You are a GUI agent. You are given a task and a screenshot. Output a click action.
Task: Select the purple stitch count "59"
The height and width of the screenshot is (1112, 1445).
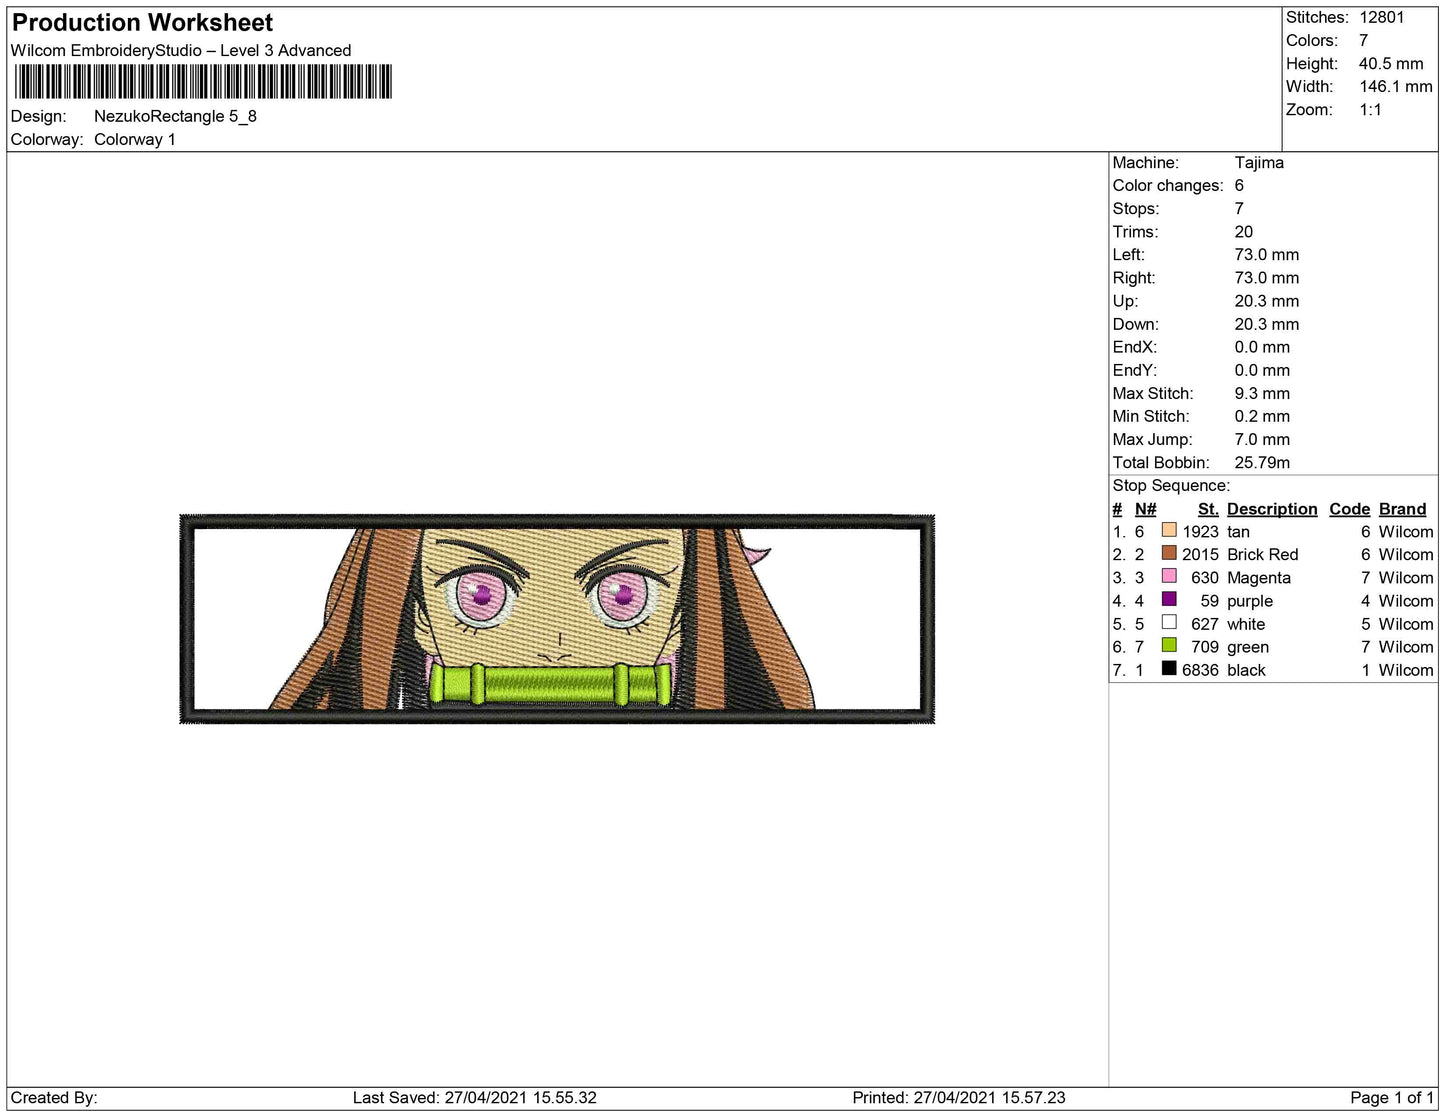[x=1210, y=601]
